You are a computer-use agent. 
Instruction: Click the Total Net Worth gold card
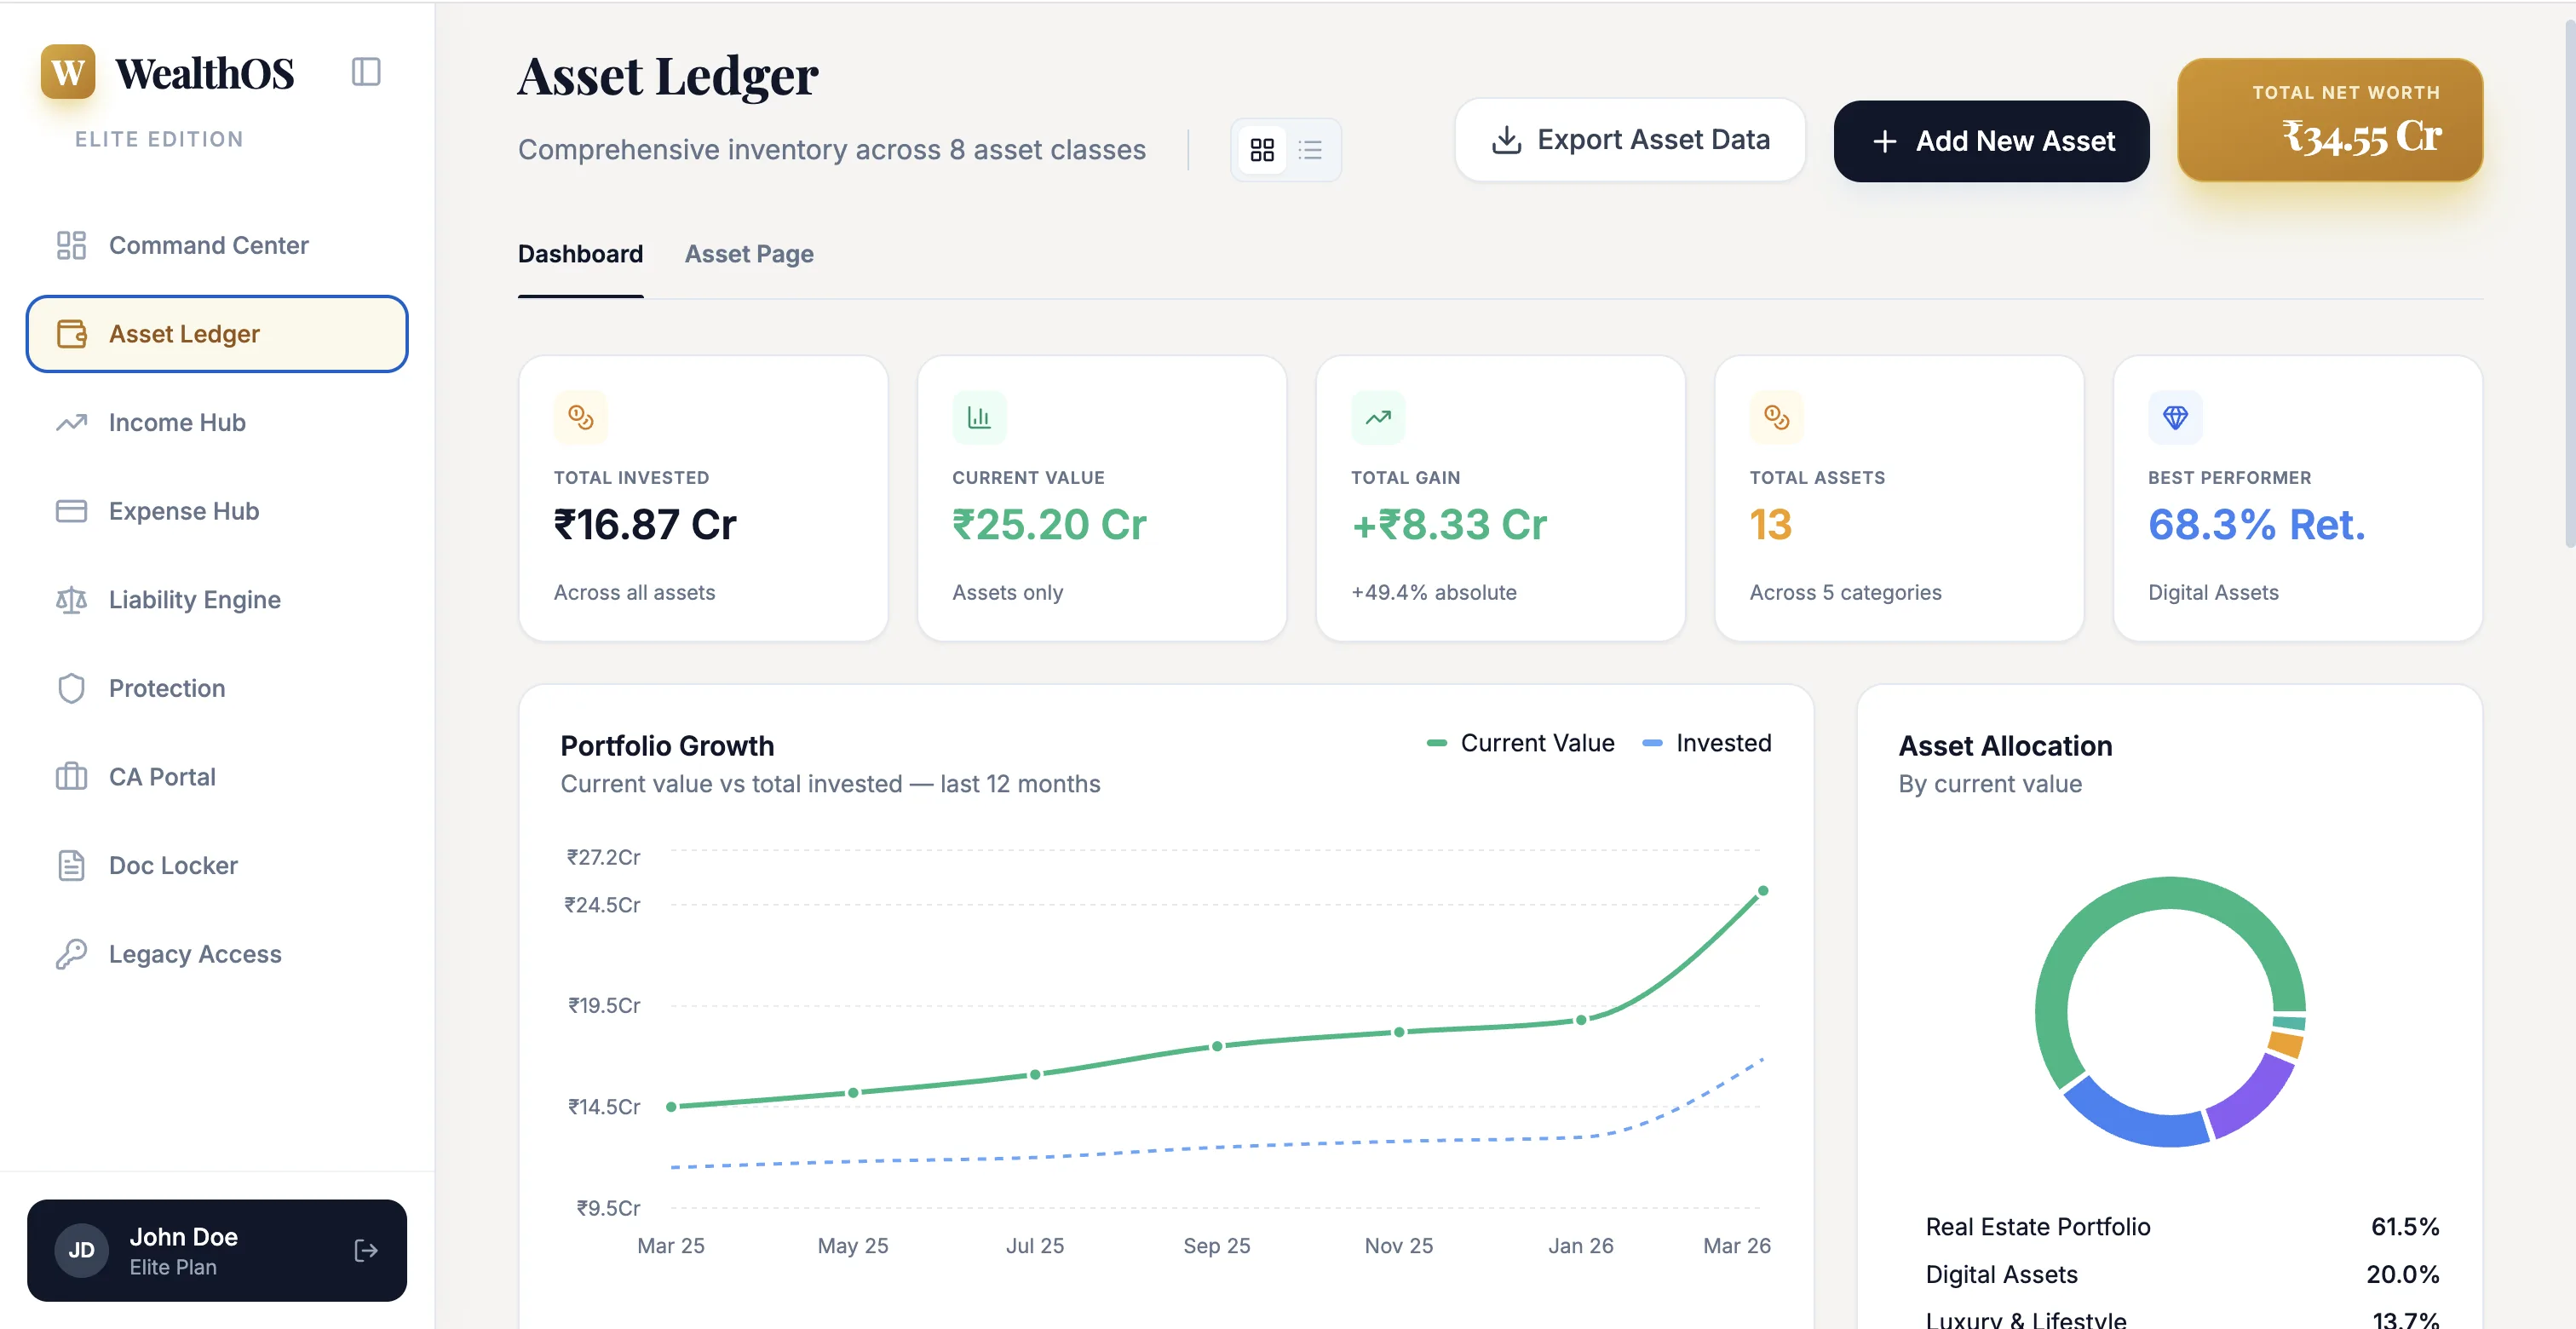[2330, 120]
